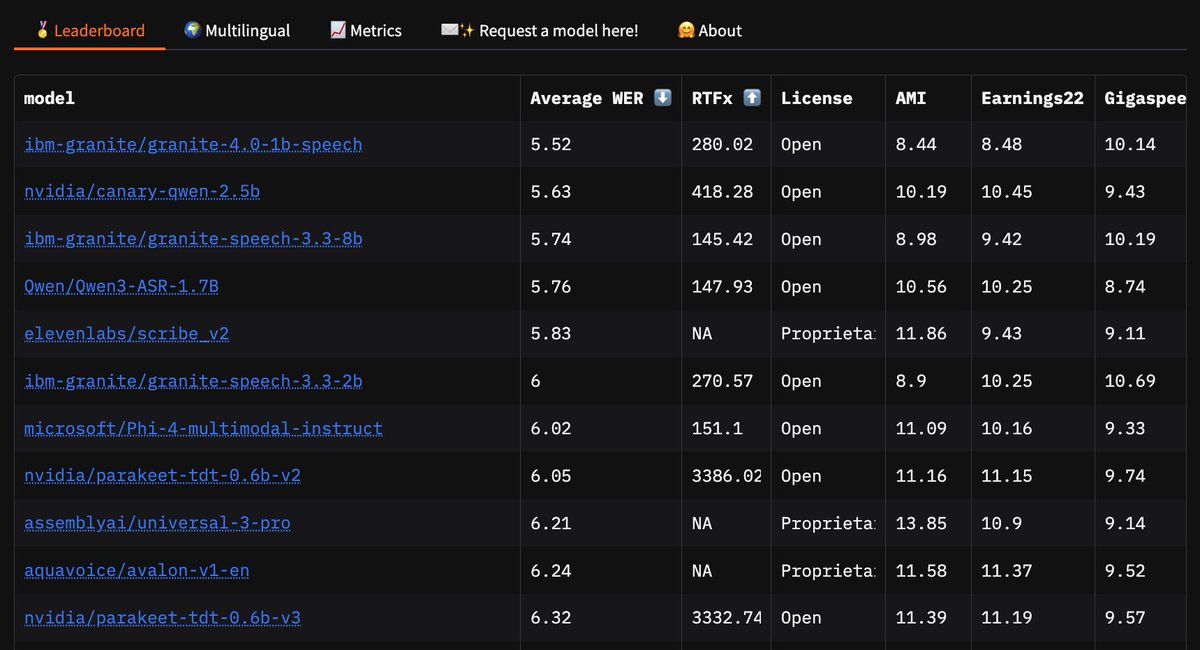Select Earnings22 value 8.48
Viewport: 1200px width, 650px height.
pos(1001,145)
